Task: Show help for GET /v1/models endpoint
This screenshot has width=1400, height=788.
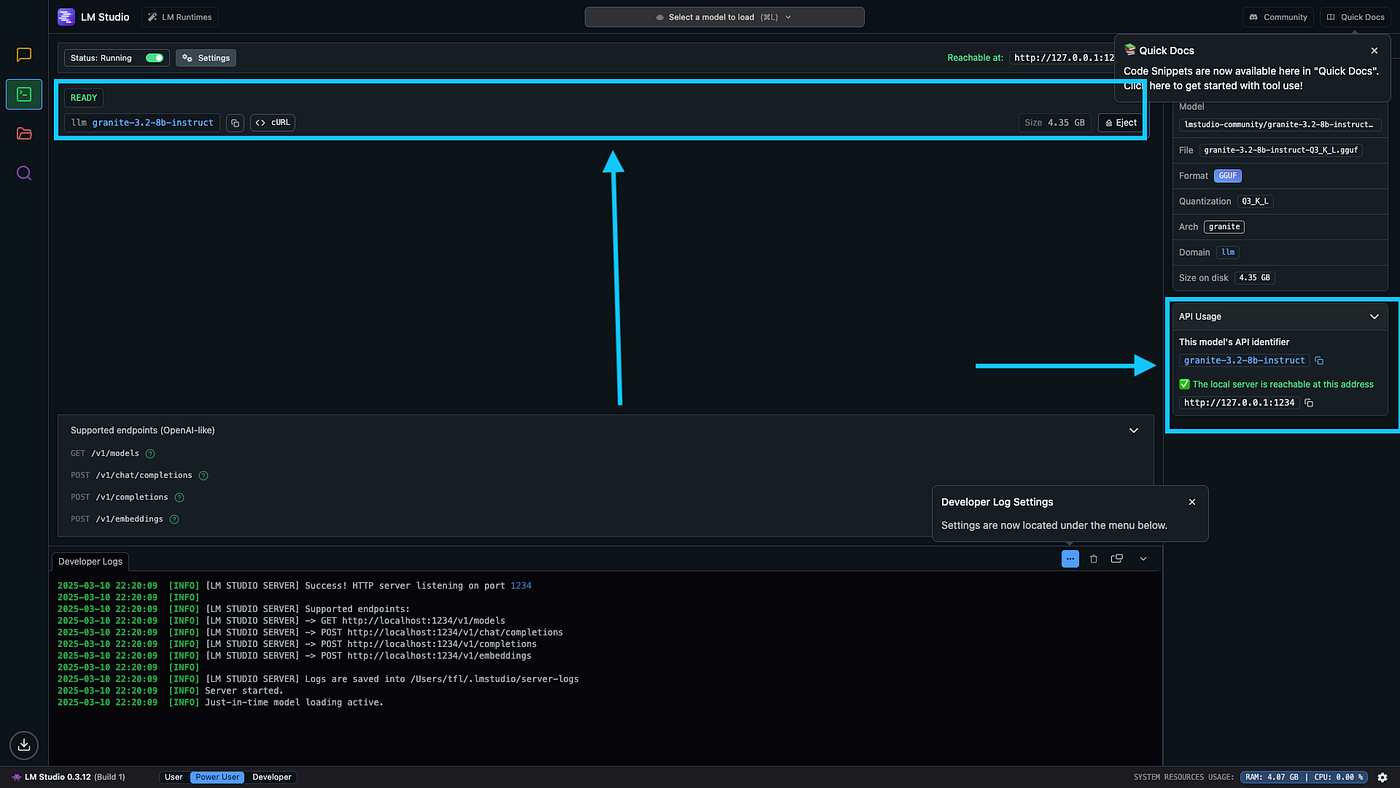Action: [x=150, y=454]
